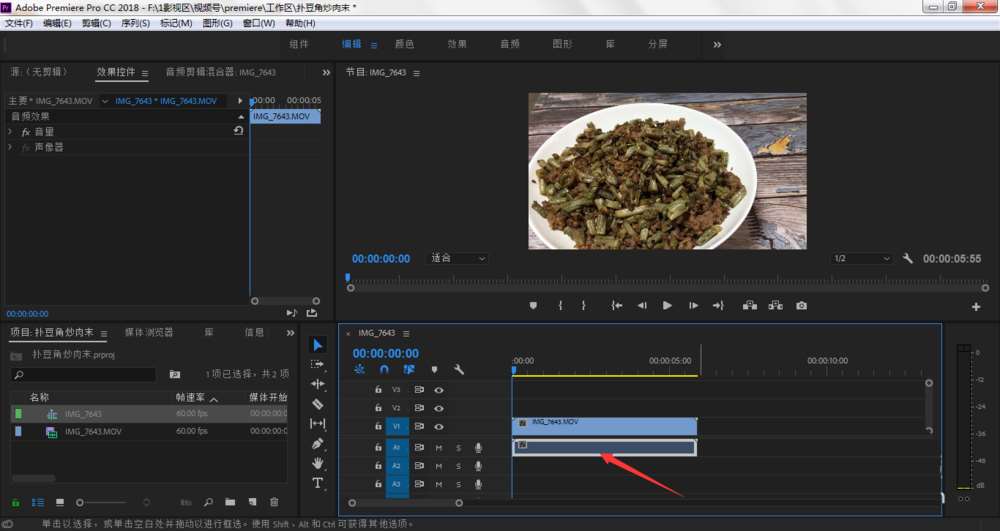The image size is (1000, 531).
Task: Click the Export Frame camera icon
Action: (801, 306)
